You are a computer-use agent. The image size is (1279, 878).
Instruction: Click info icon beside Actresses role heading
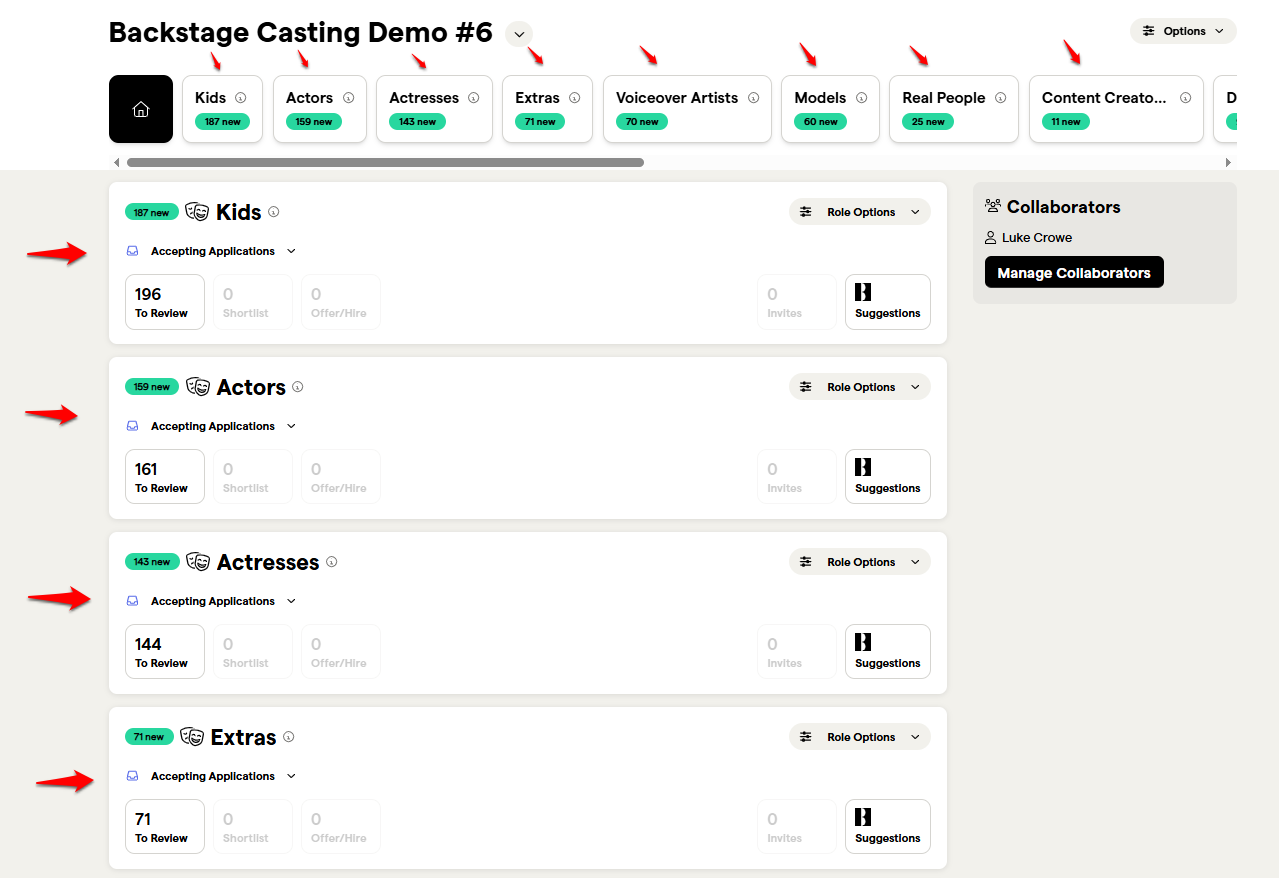tap(331, 562)
